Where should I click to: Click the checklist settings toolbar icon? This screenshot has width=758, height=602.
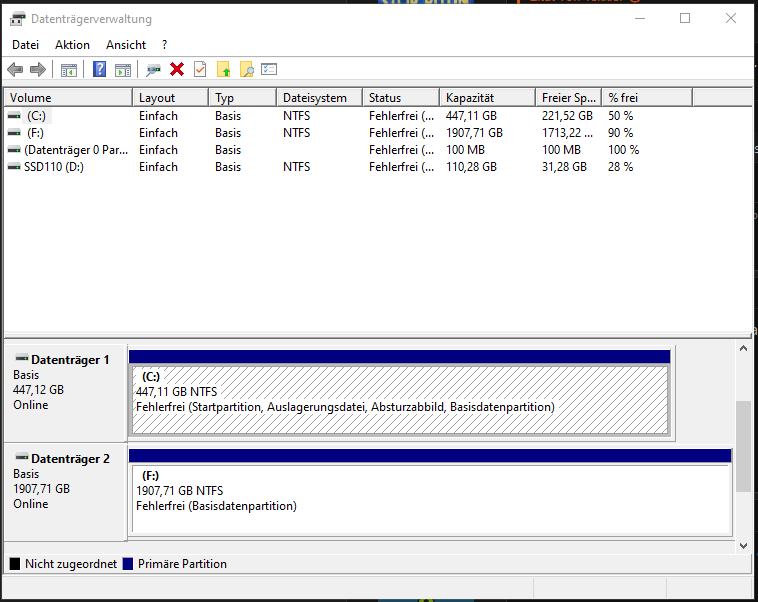click(x=269, y=69)
